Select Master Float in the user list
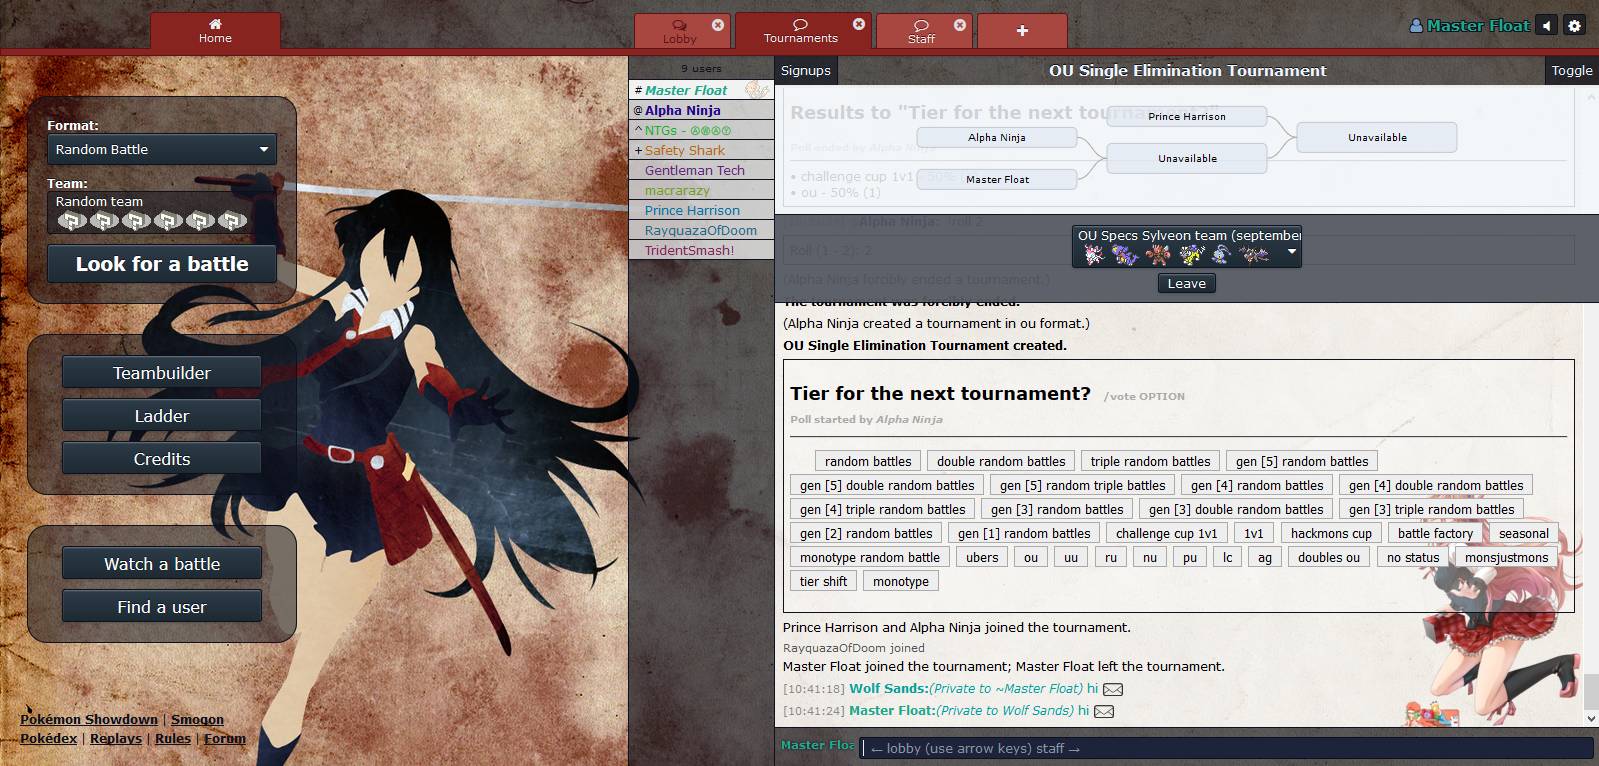 pos(701,90)
